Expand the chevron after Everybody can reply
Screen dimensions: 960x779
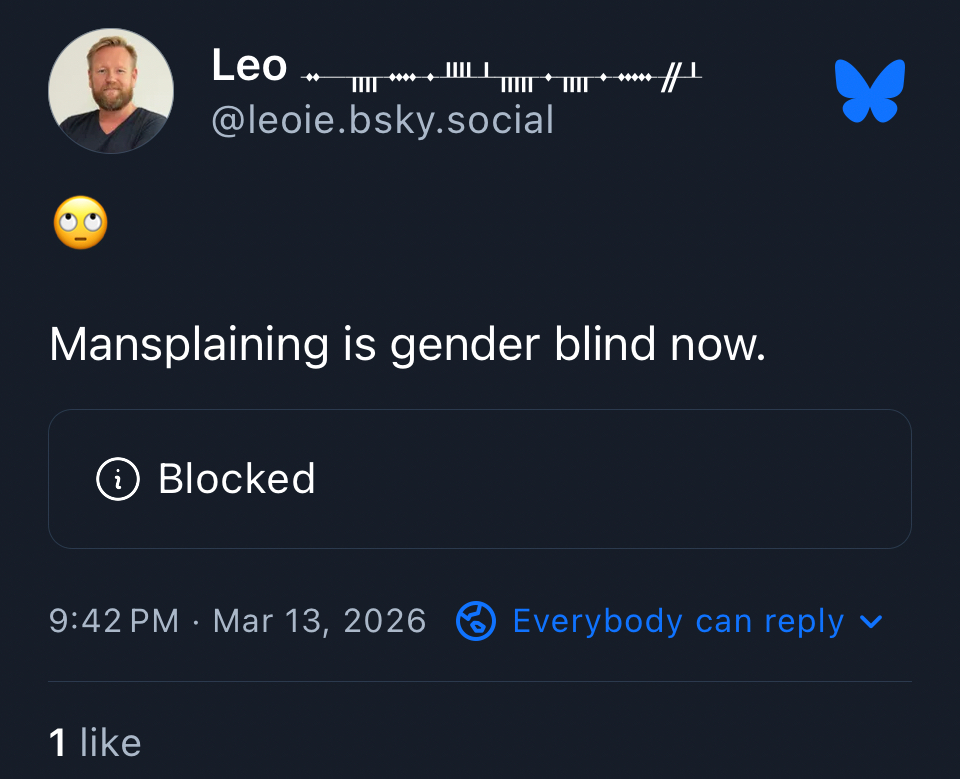tap(871, 621)
